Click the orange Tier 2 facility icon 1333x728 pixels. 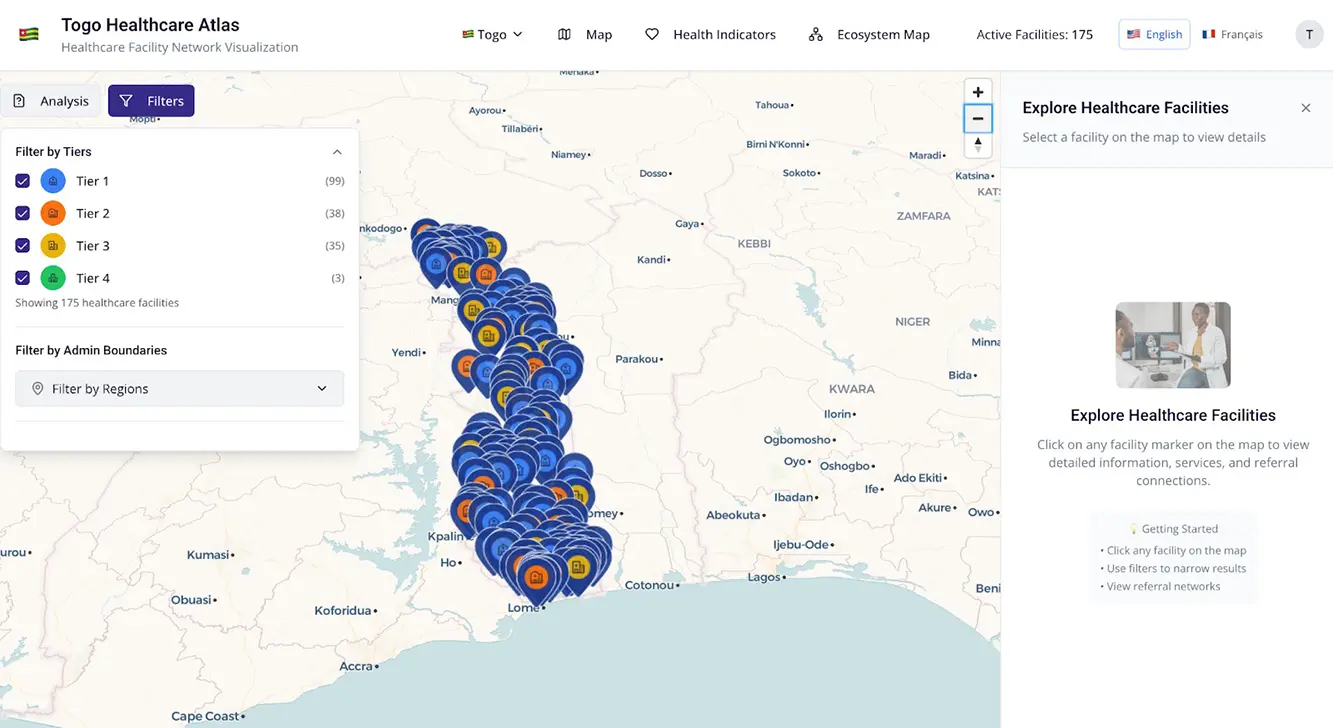53,213
